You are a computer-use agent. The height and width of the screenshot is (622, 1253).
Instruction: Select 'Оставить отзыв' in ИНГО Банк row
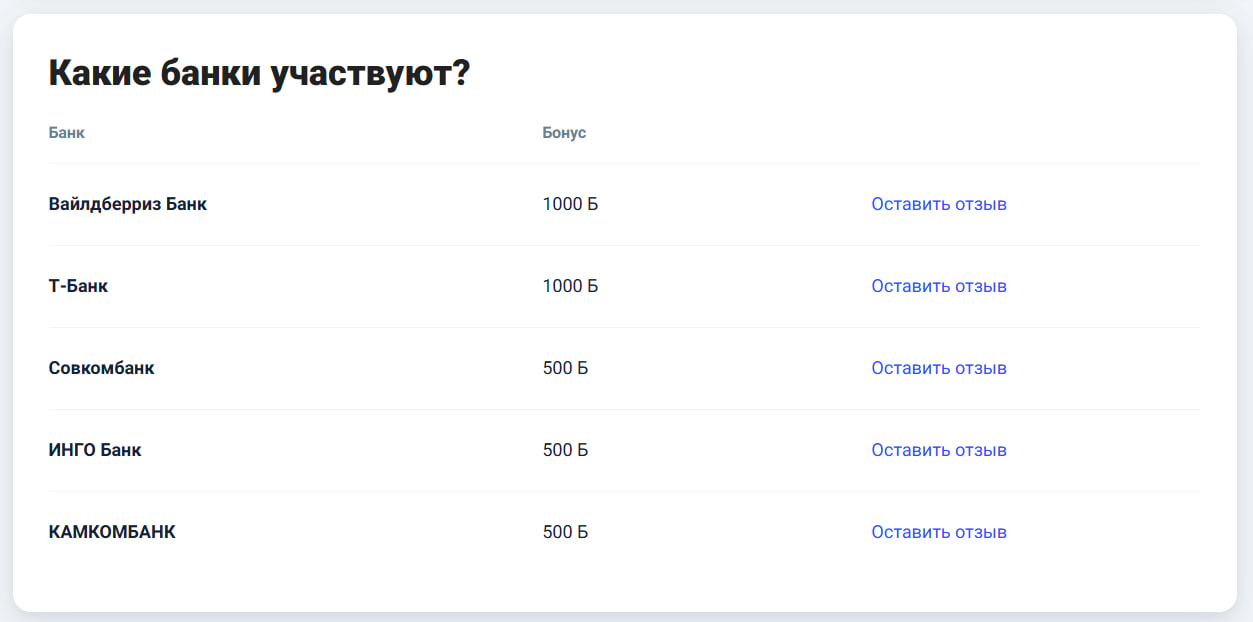click(x=938, y=450)
